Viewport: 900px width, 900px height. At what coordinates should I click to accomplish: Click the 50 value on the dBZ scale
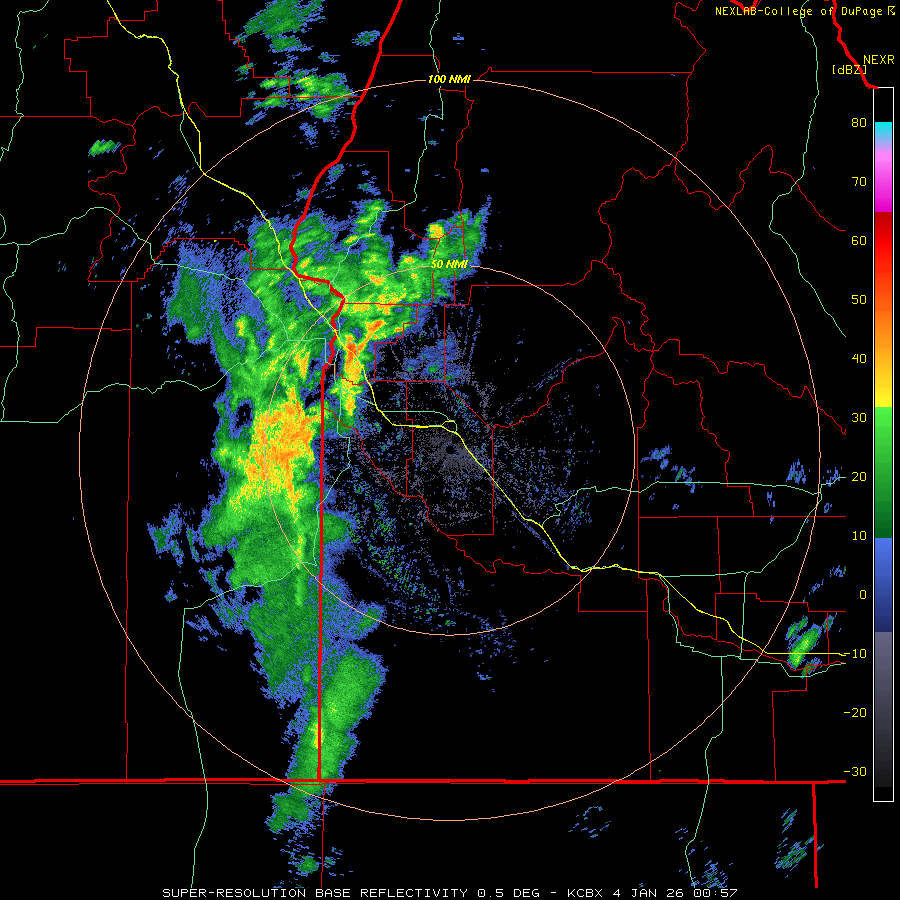point(859,300)
